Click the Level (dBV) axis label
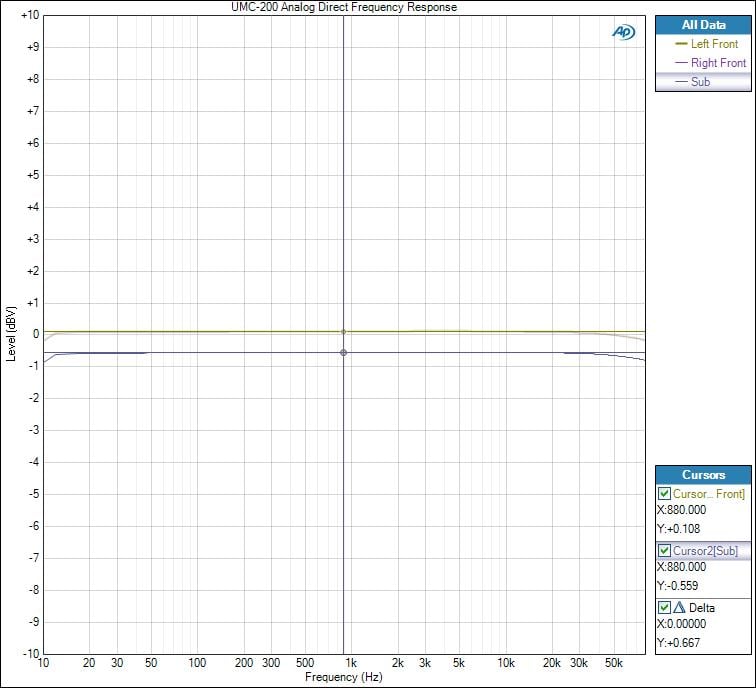This screenshot has width=756, height=688. (10, 335)
